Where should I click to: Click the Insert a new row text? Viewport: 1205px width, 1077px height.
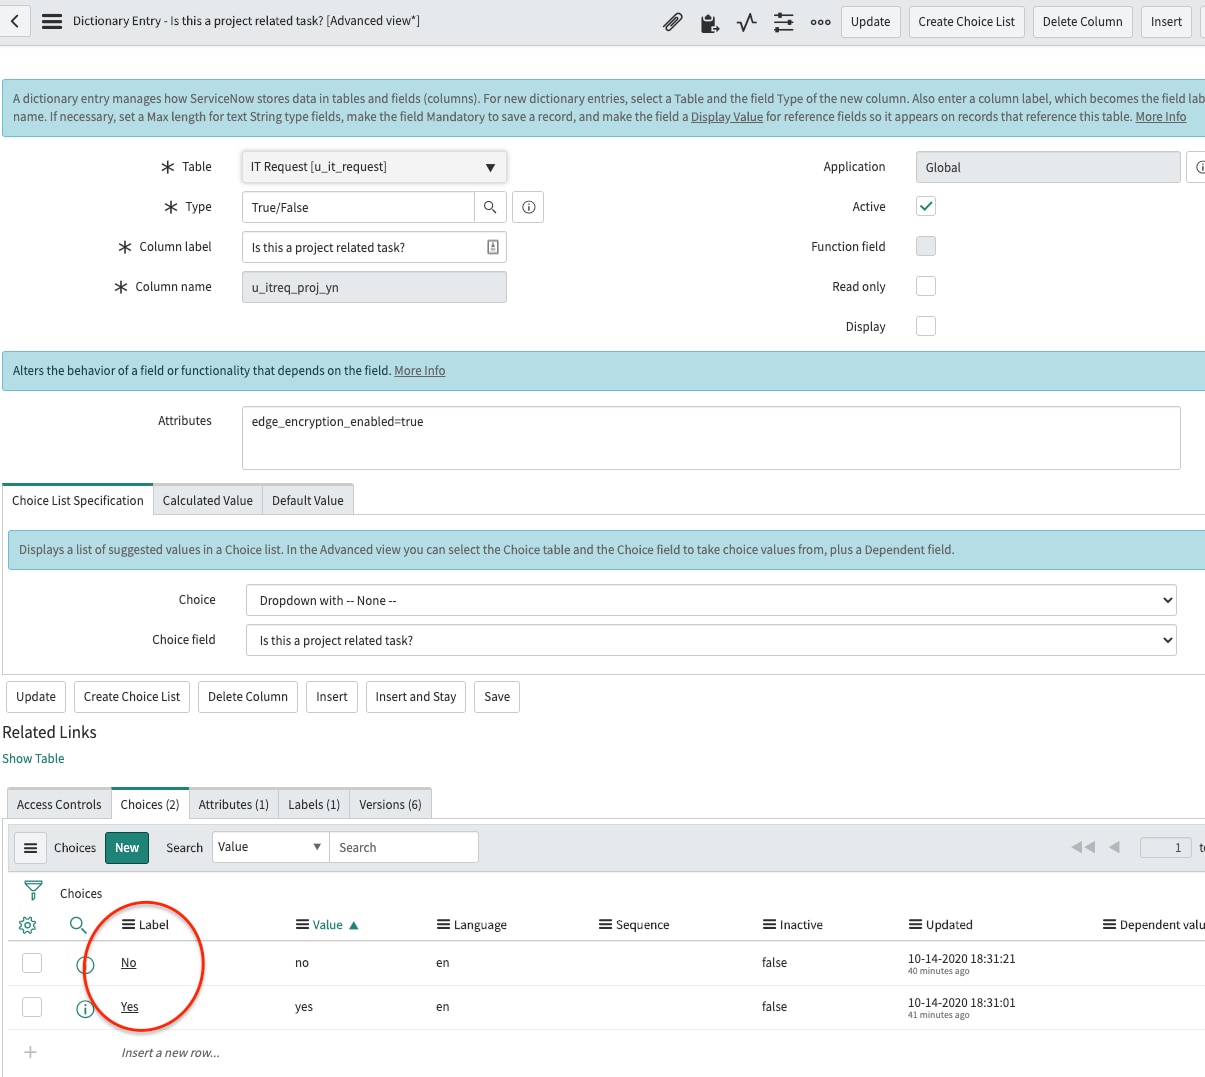171,1052
